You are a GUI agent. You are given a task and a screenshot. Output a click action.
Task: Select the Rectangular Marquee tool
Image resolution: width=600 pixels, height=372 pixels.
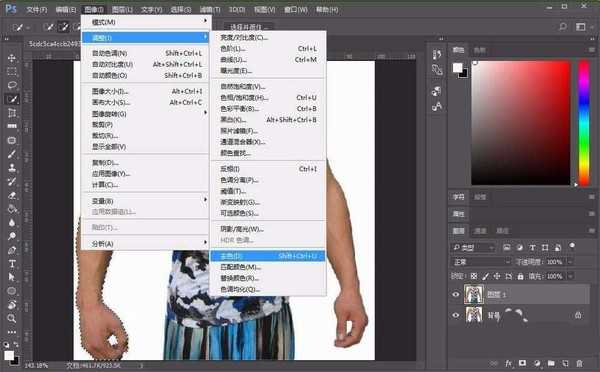12,72
